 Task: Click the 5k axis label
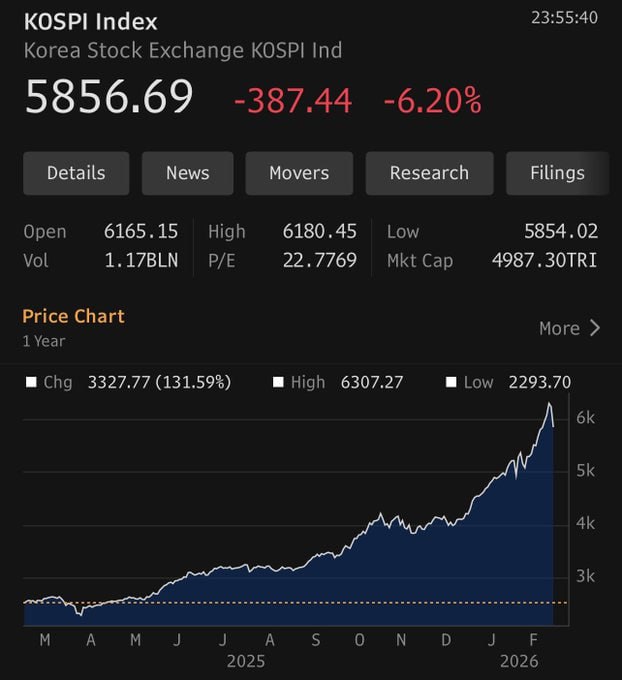(x=586, y=471)
